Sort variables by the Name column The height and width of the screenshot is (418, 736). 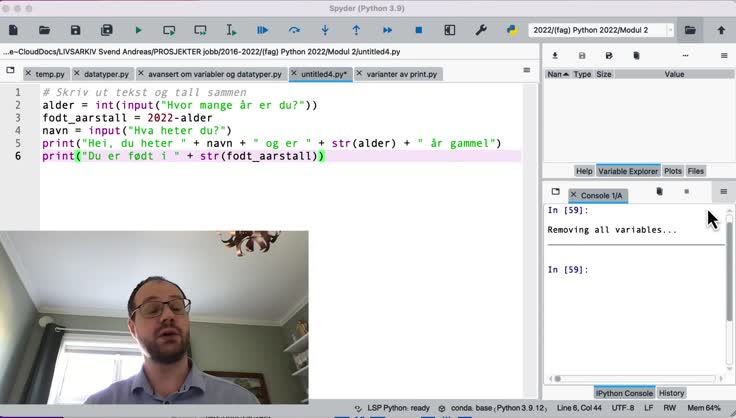[558, 74]
